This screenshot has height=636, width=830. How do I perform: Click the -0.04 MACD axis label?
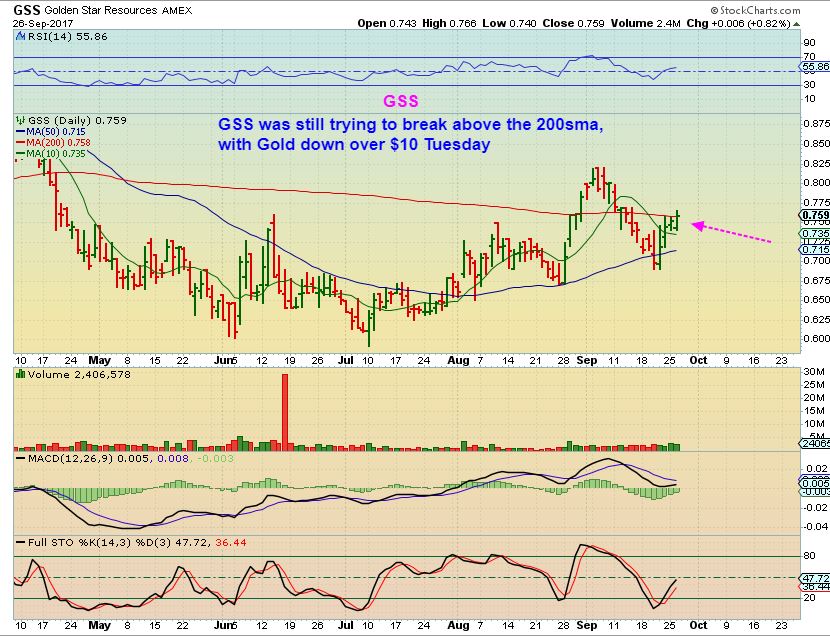point(816,526)
